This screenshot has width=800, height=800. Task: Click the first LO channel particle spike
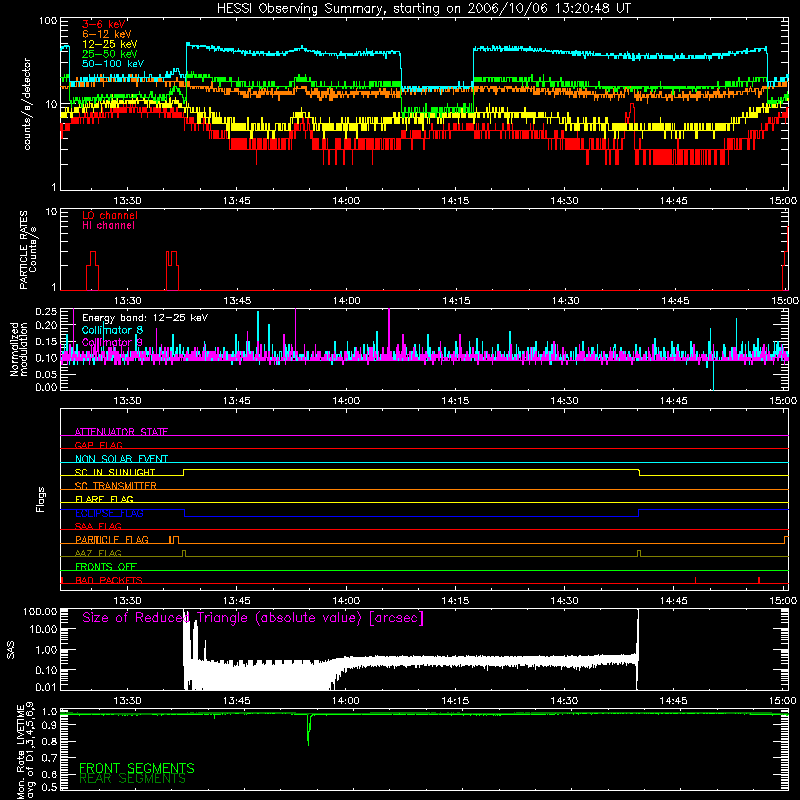click(x=92, y=270)
